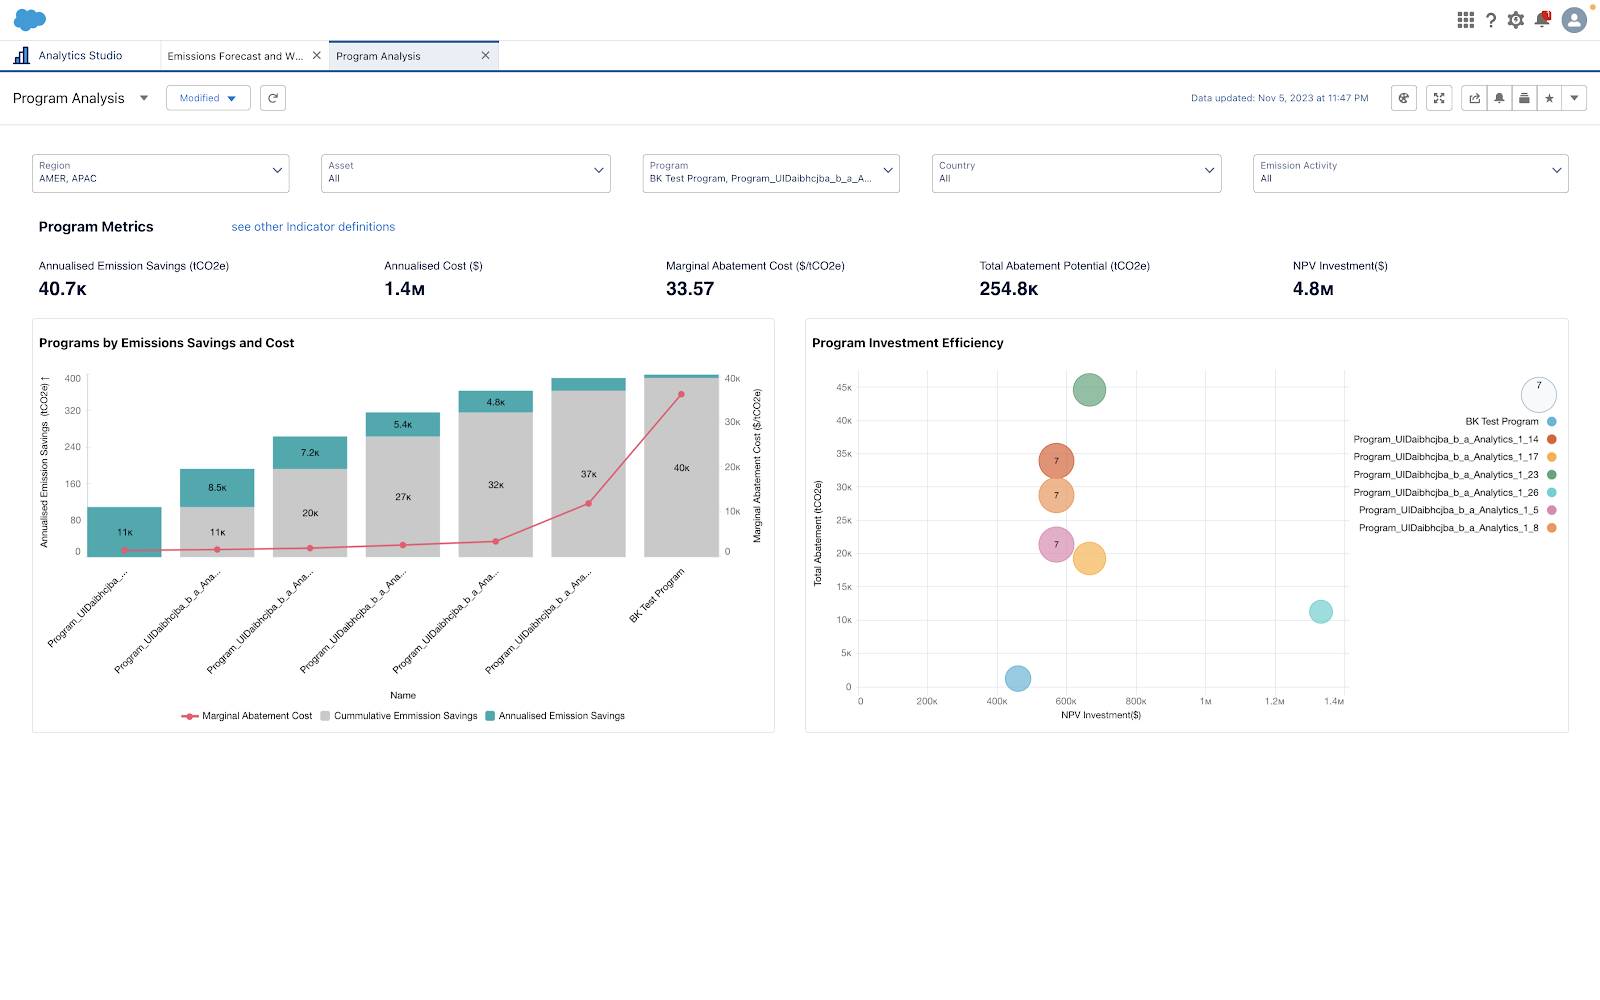Toggle Marginal Abatement Cost legend entry

(247, 716)
